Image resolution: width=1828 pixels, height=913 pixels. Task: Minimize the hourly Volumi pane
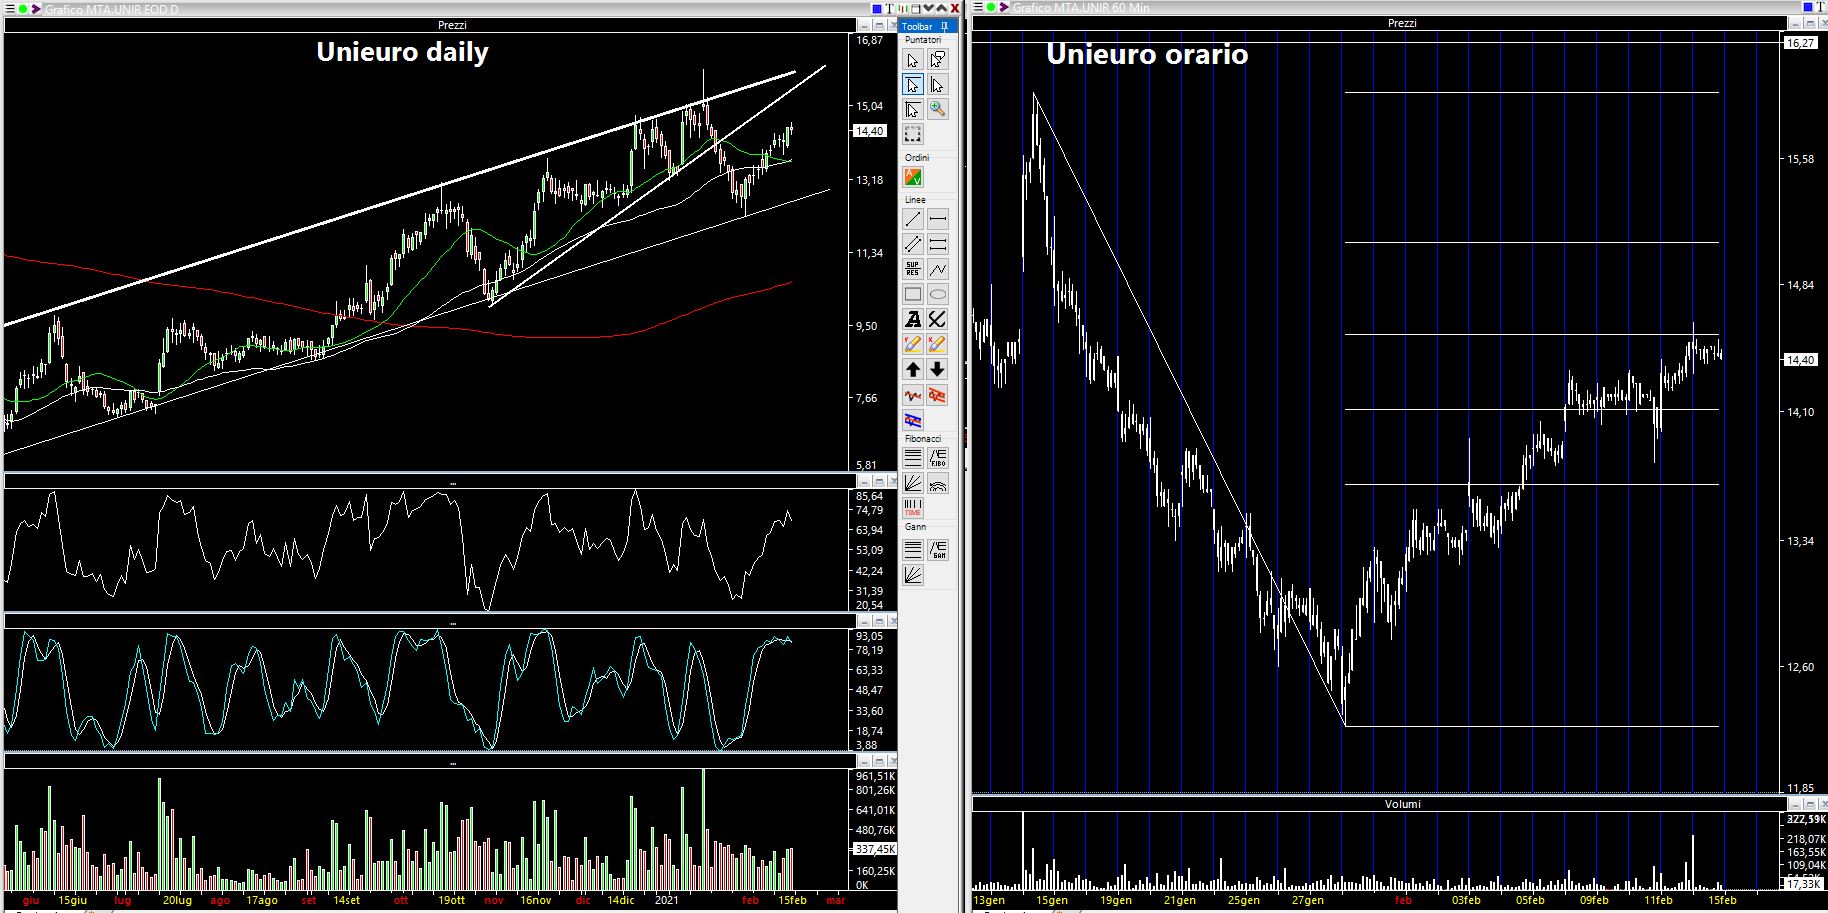click(x=1795, y=804)
